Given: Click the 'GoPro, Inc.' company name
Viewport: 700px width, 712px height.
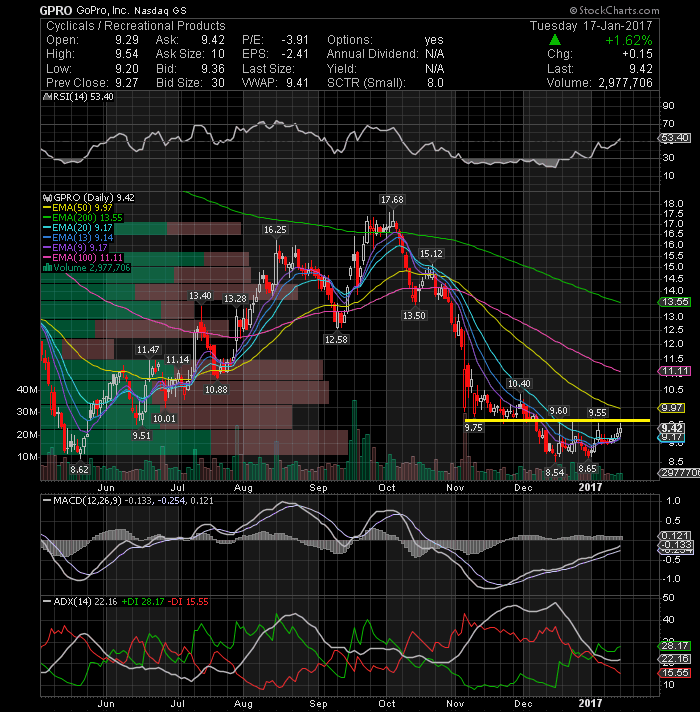Looking at the screenshot, I should tap(103, 10).
